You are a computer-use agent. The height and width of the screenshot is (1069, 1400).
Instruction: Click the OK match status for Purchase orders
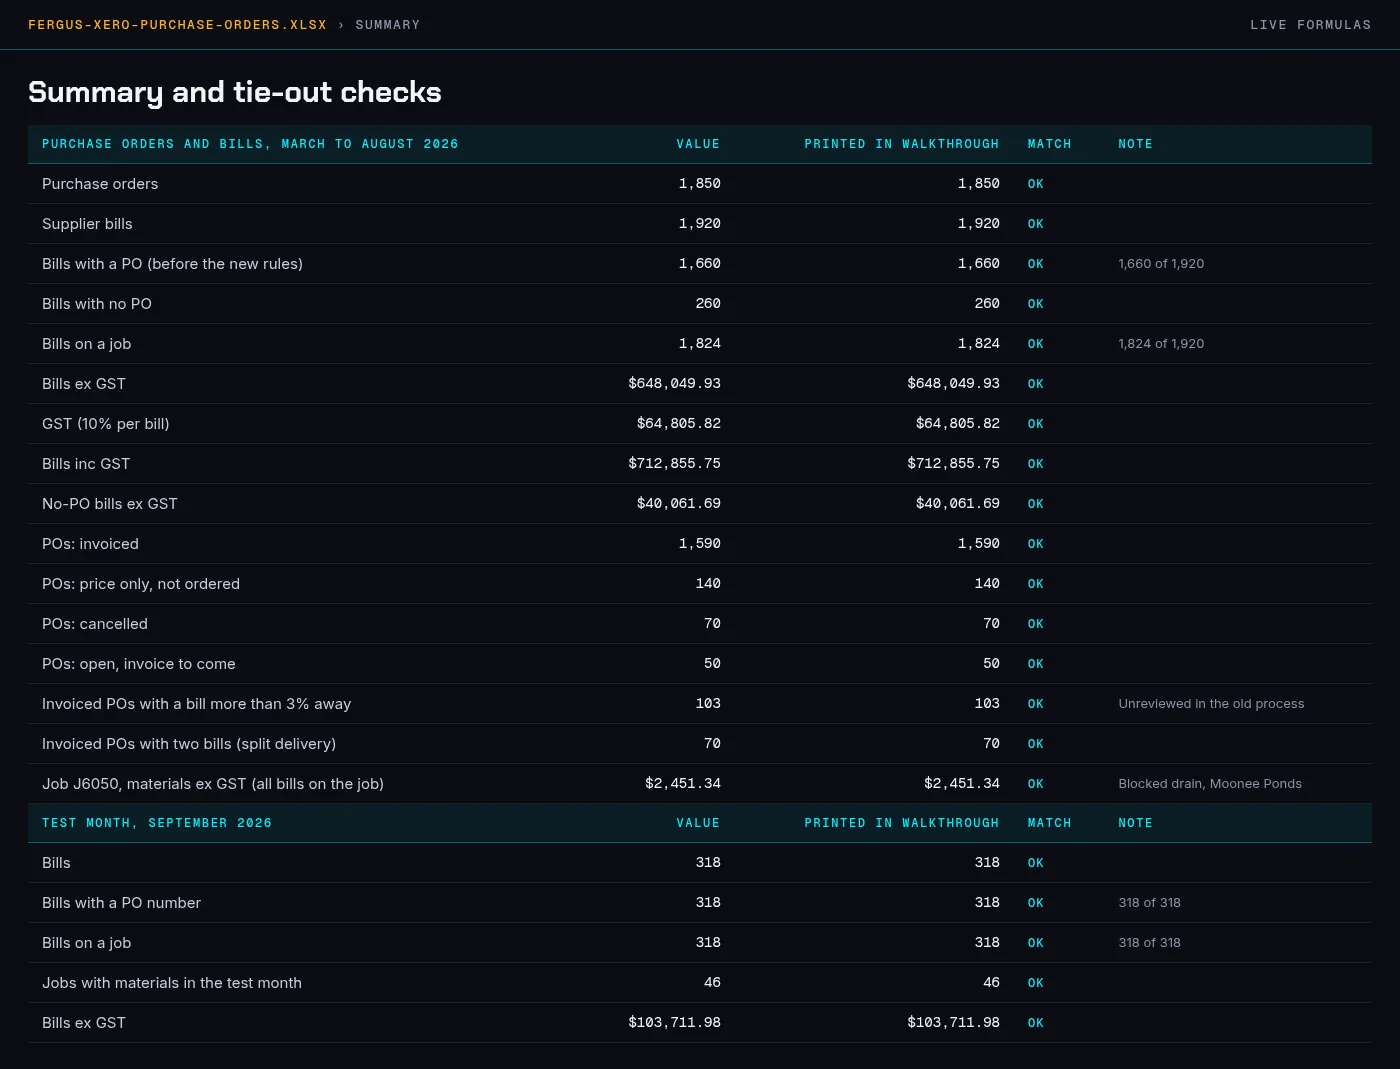pos(1035,184)
